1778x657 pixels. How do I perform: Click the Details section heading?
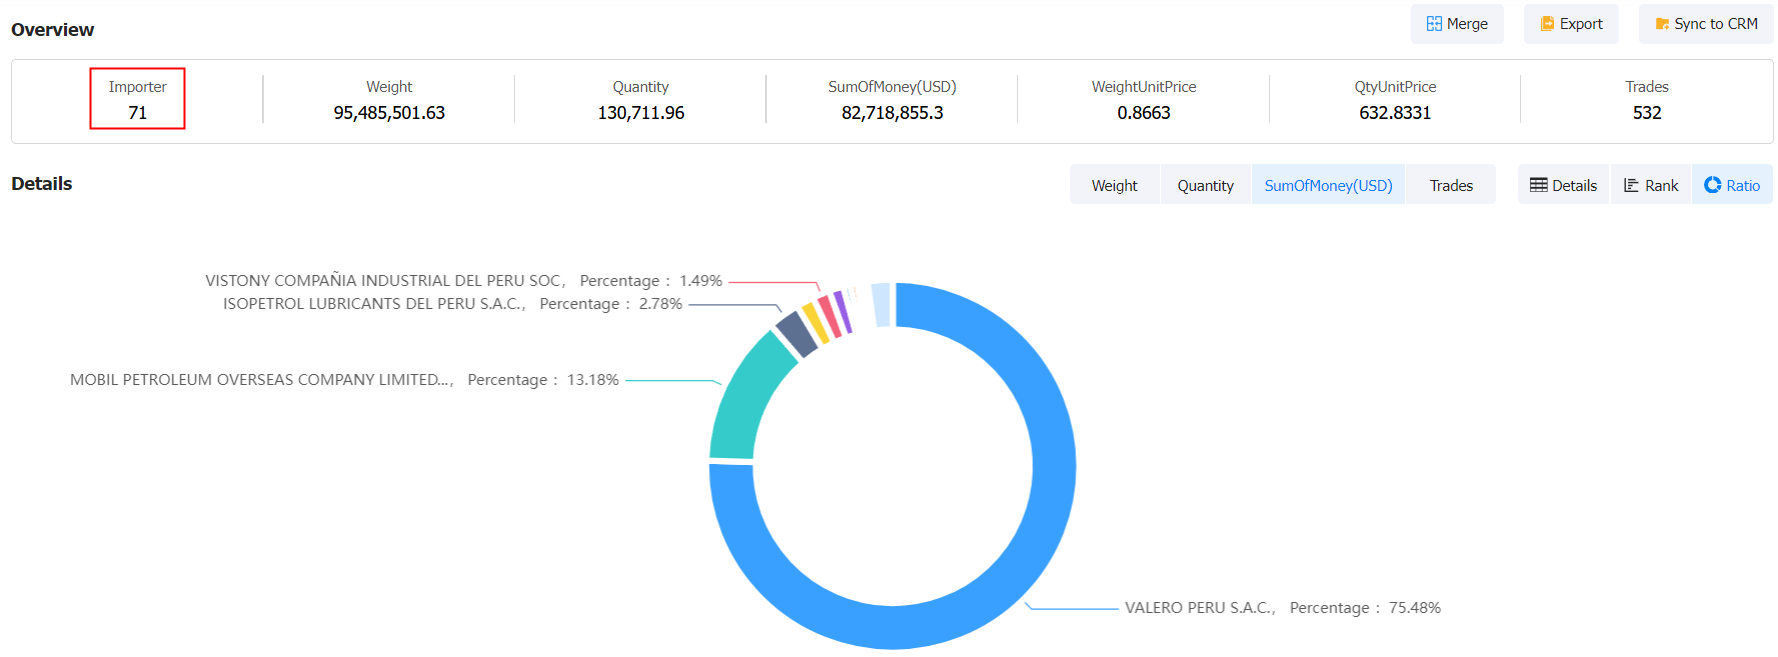click(42, 184)
